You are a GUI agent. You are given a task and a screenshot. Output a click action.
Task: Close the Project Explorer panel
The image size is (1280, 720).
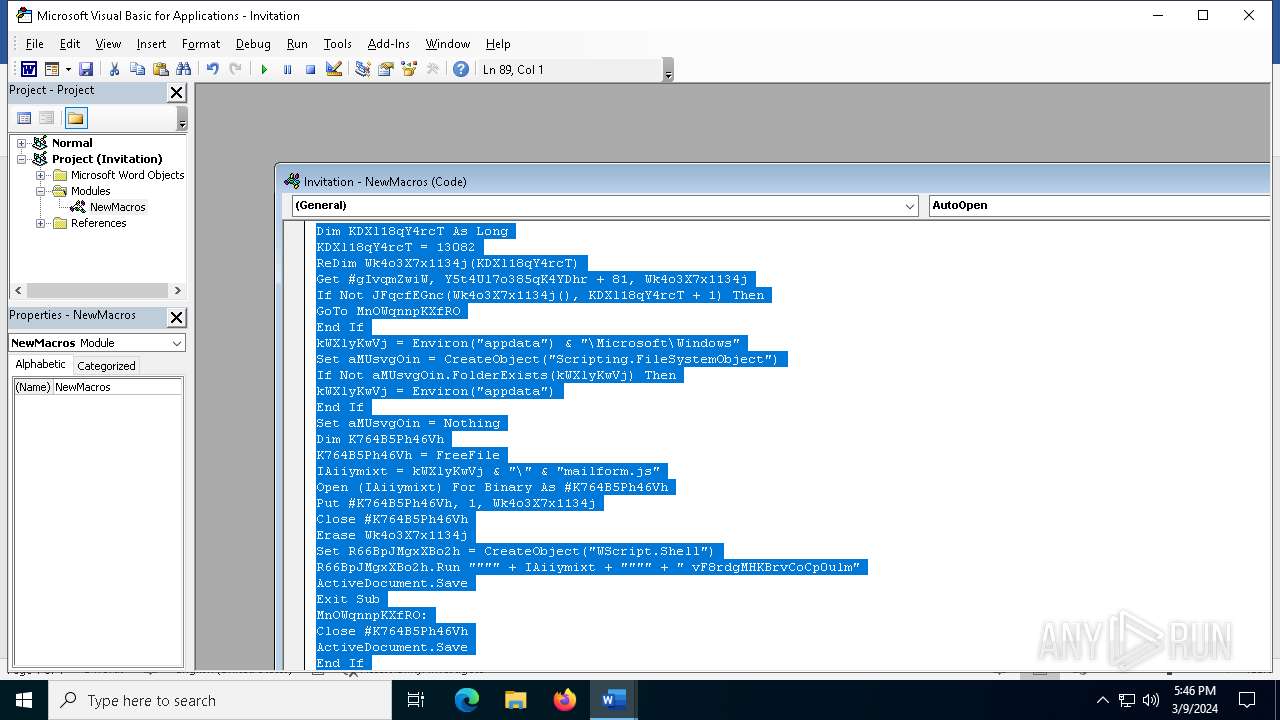click(x=176, y=92)
